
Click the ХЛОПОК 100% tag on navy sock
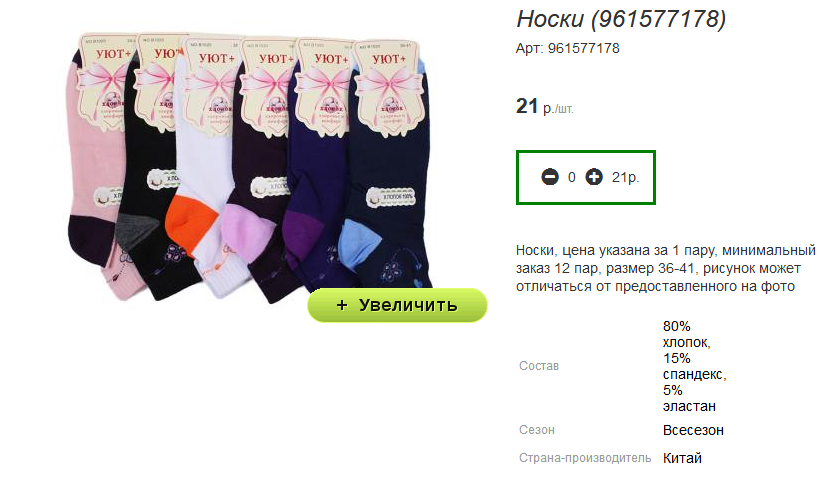(391, 197)
